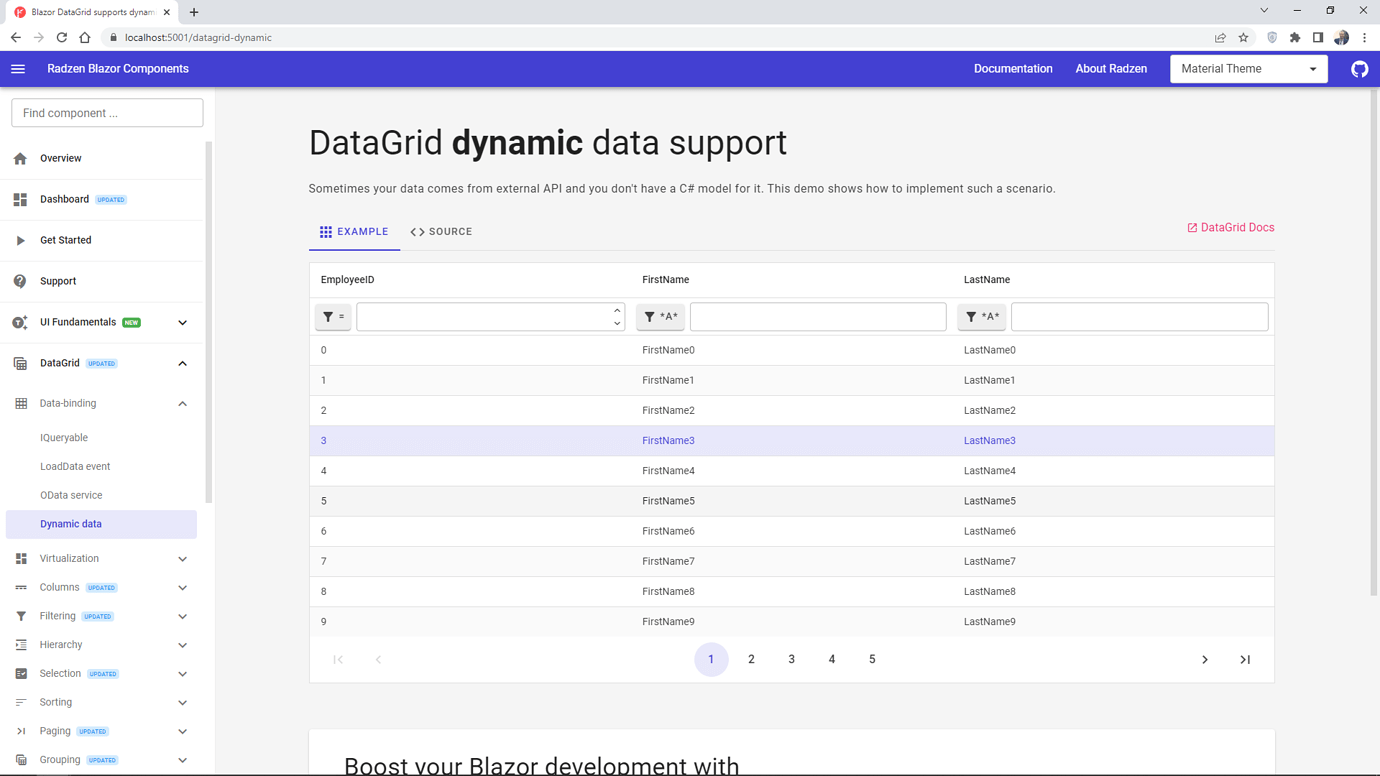Sort by the FirstName column header
The image size is (1380, 776).
666,280
